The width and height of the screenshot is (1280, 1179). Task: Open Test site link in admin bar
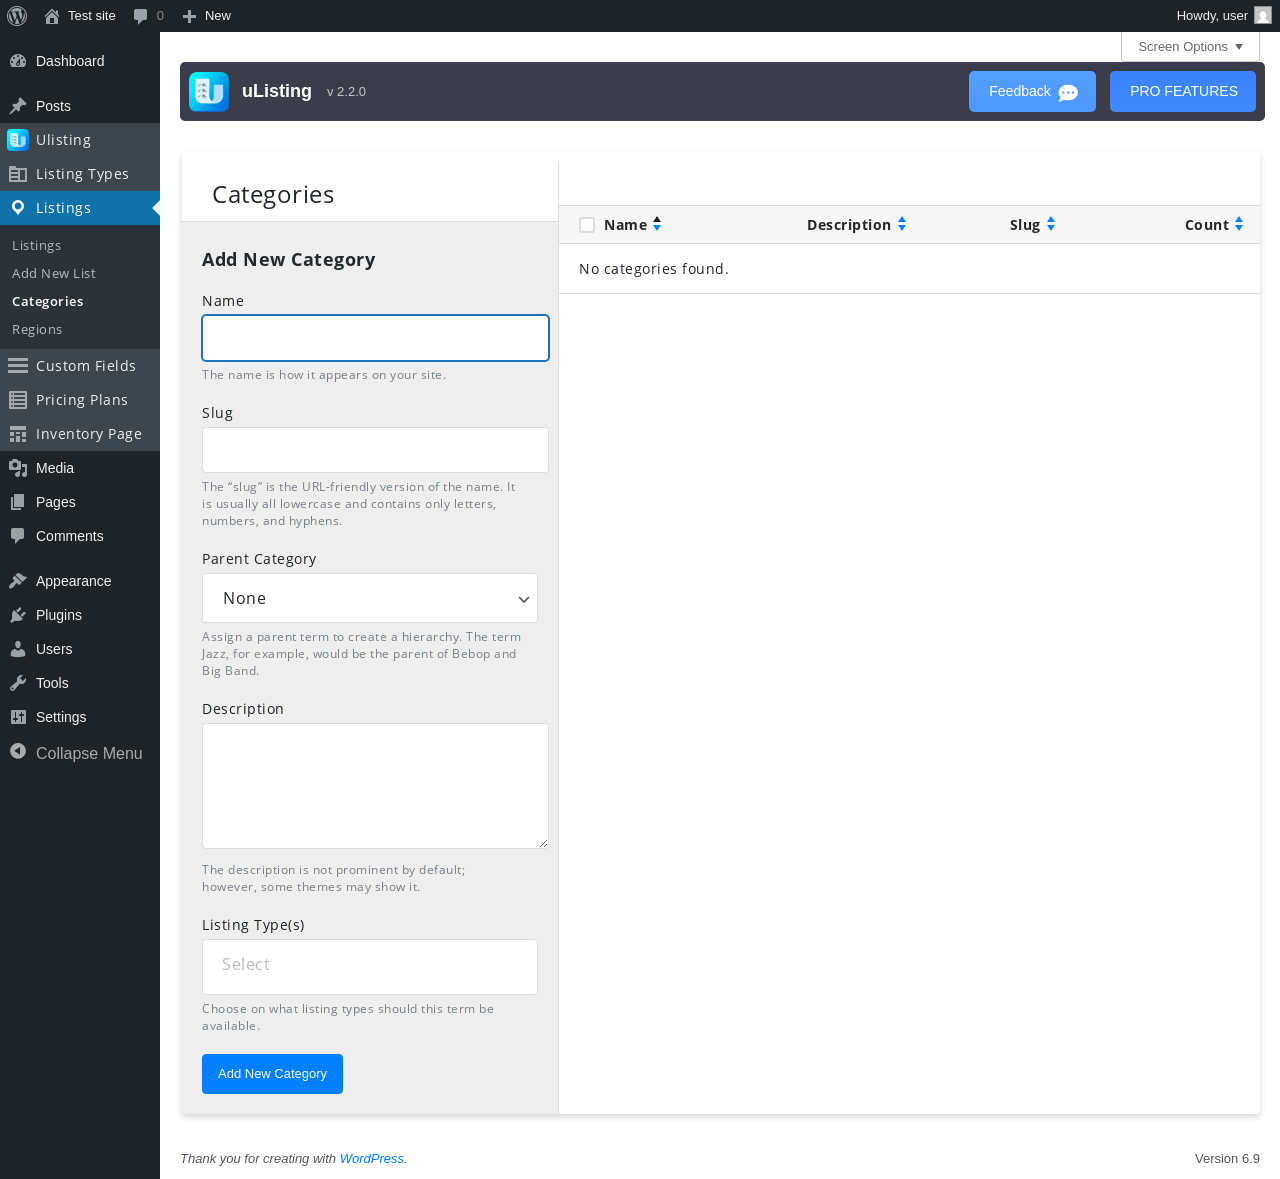(80, 16)
